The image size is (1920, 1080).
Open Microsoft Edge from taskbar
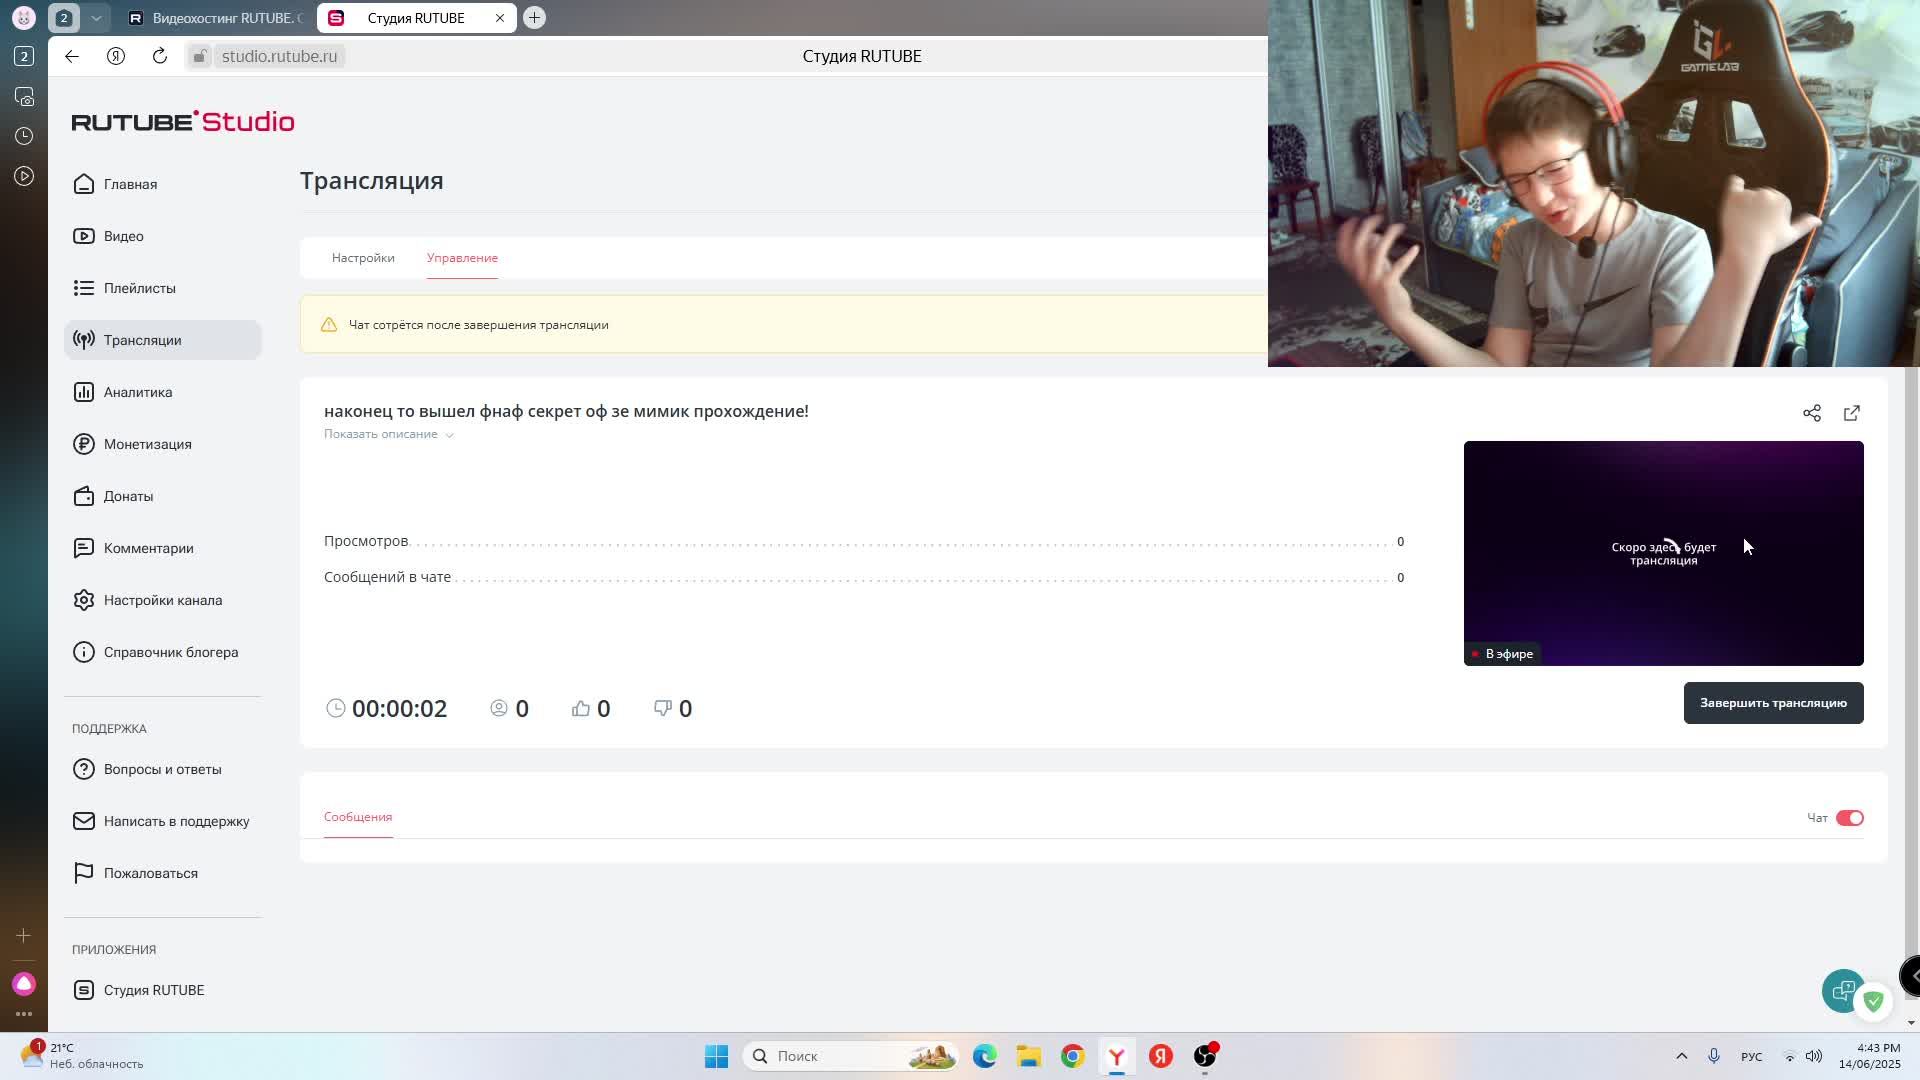coord(985,1056)
